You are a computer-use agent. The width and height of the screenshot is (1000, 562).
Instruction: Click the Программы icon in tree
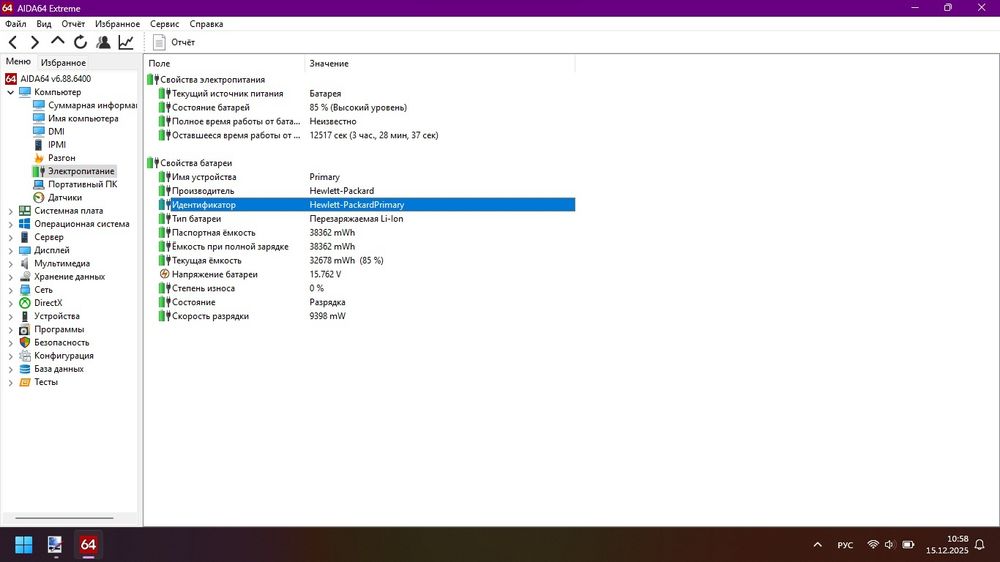(x=25, y=329)
